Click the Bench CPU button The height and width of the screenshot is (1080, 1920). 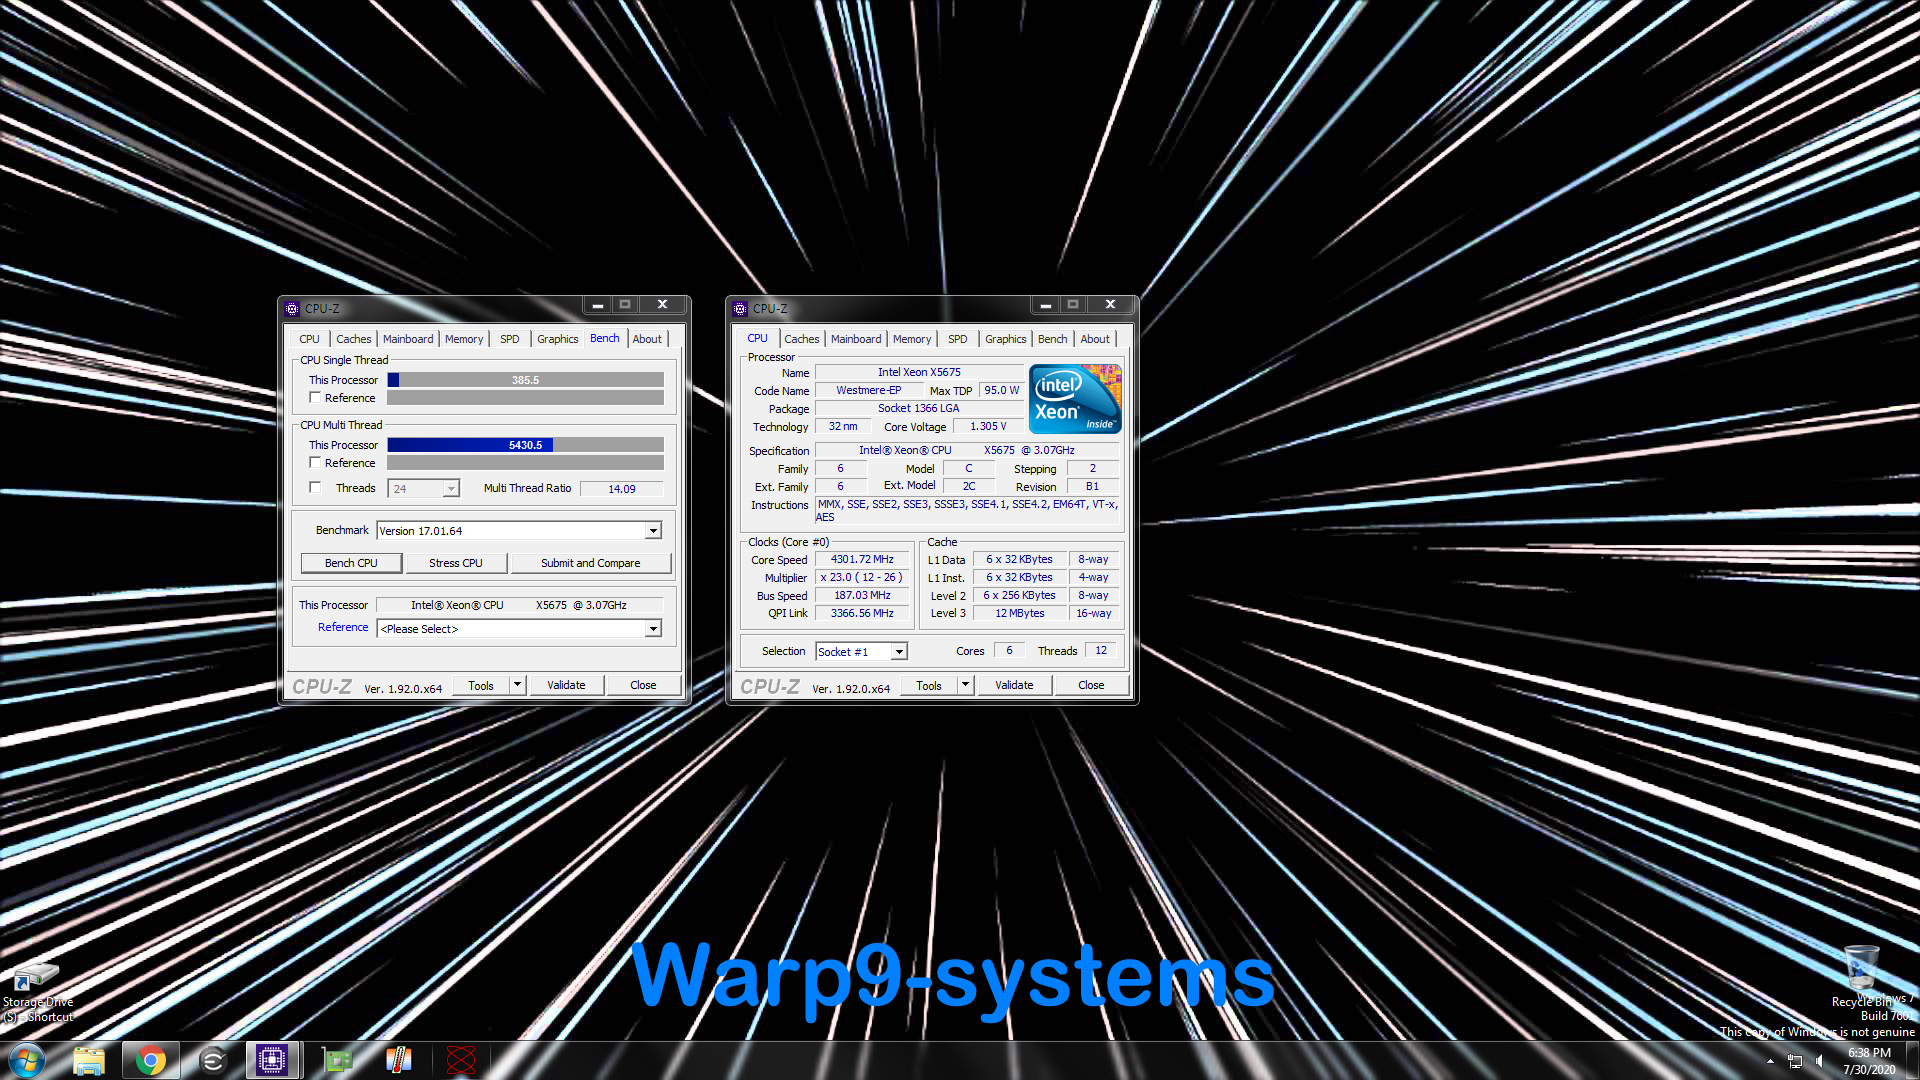(351, 563)
